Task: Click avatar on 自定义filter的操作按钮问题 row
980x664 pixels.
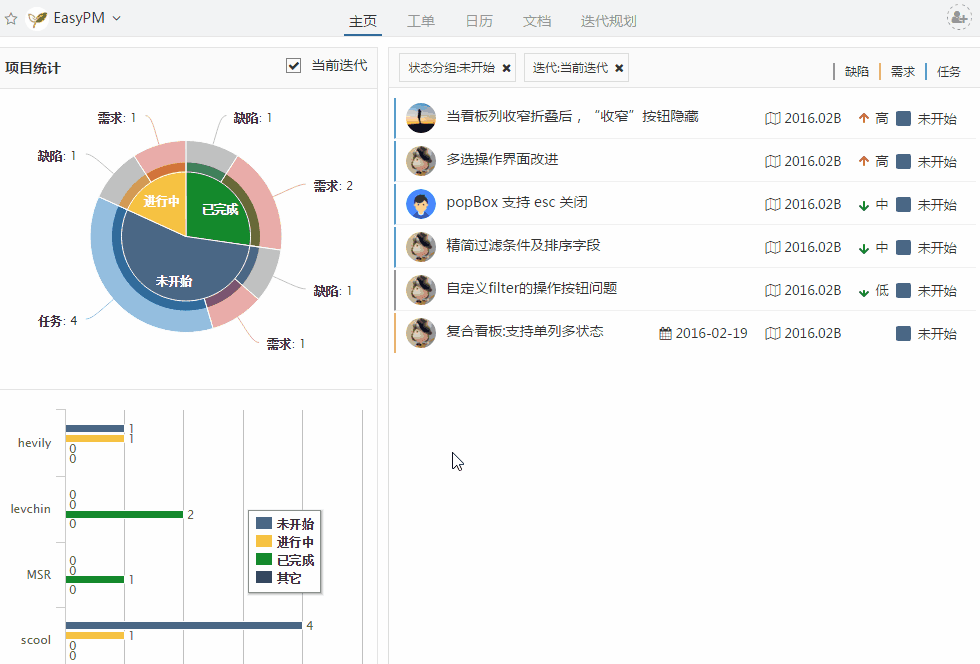Action: [421, 290]
